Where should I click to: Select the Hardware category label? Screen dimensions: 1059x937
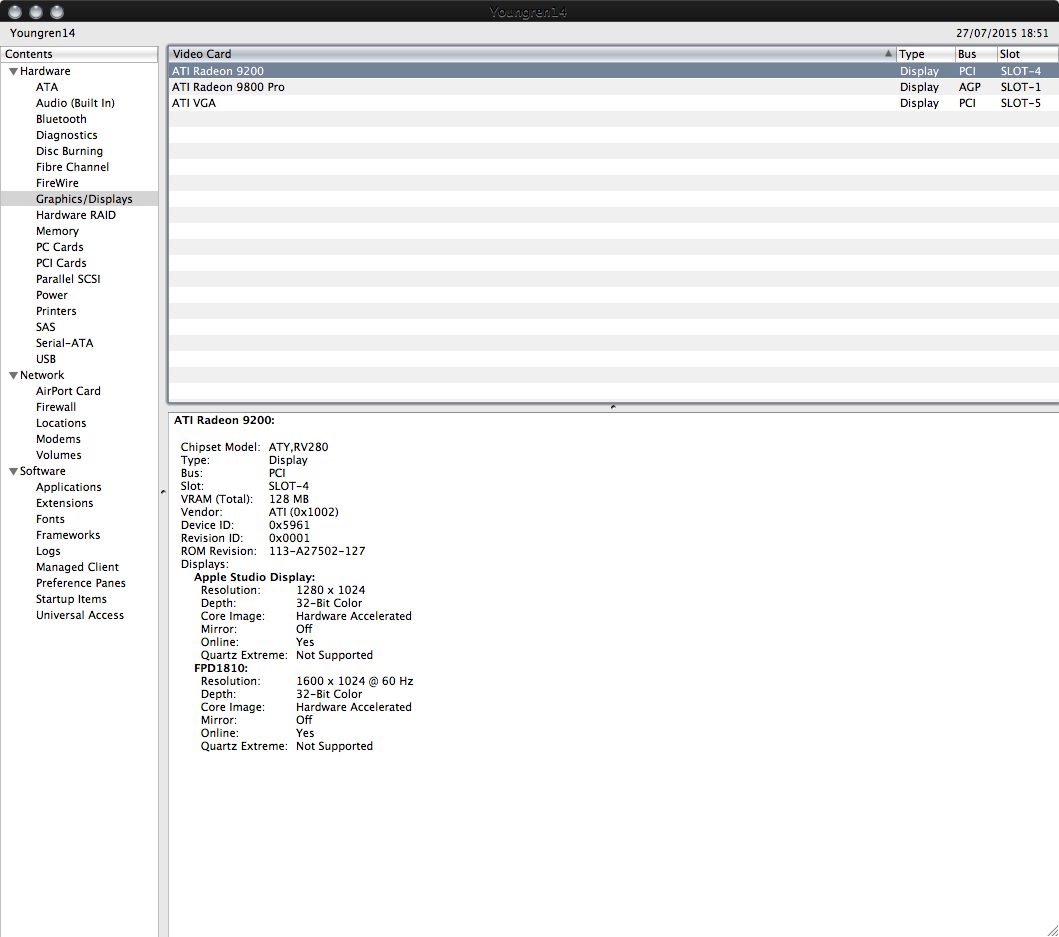(45, 71)
